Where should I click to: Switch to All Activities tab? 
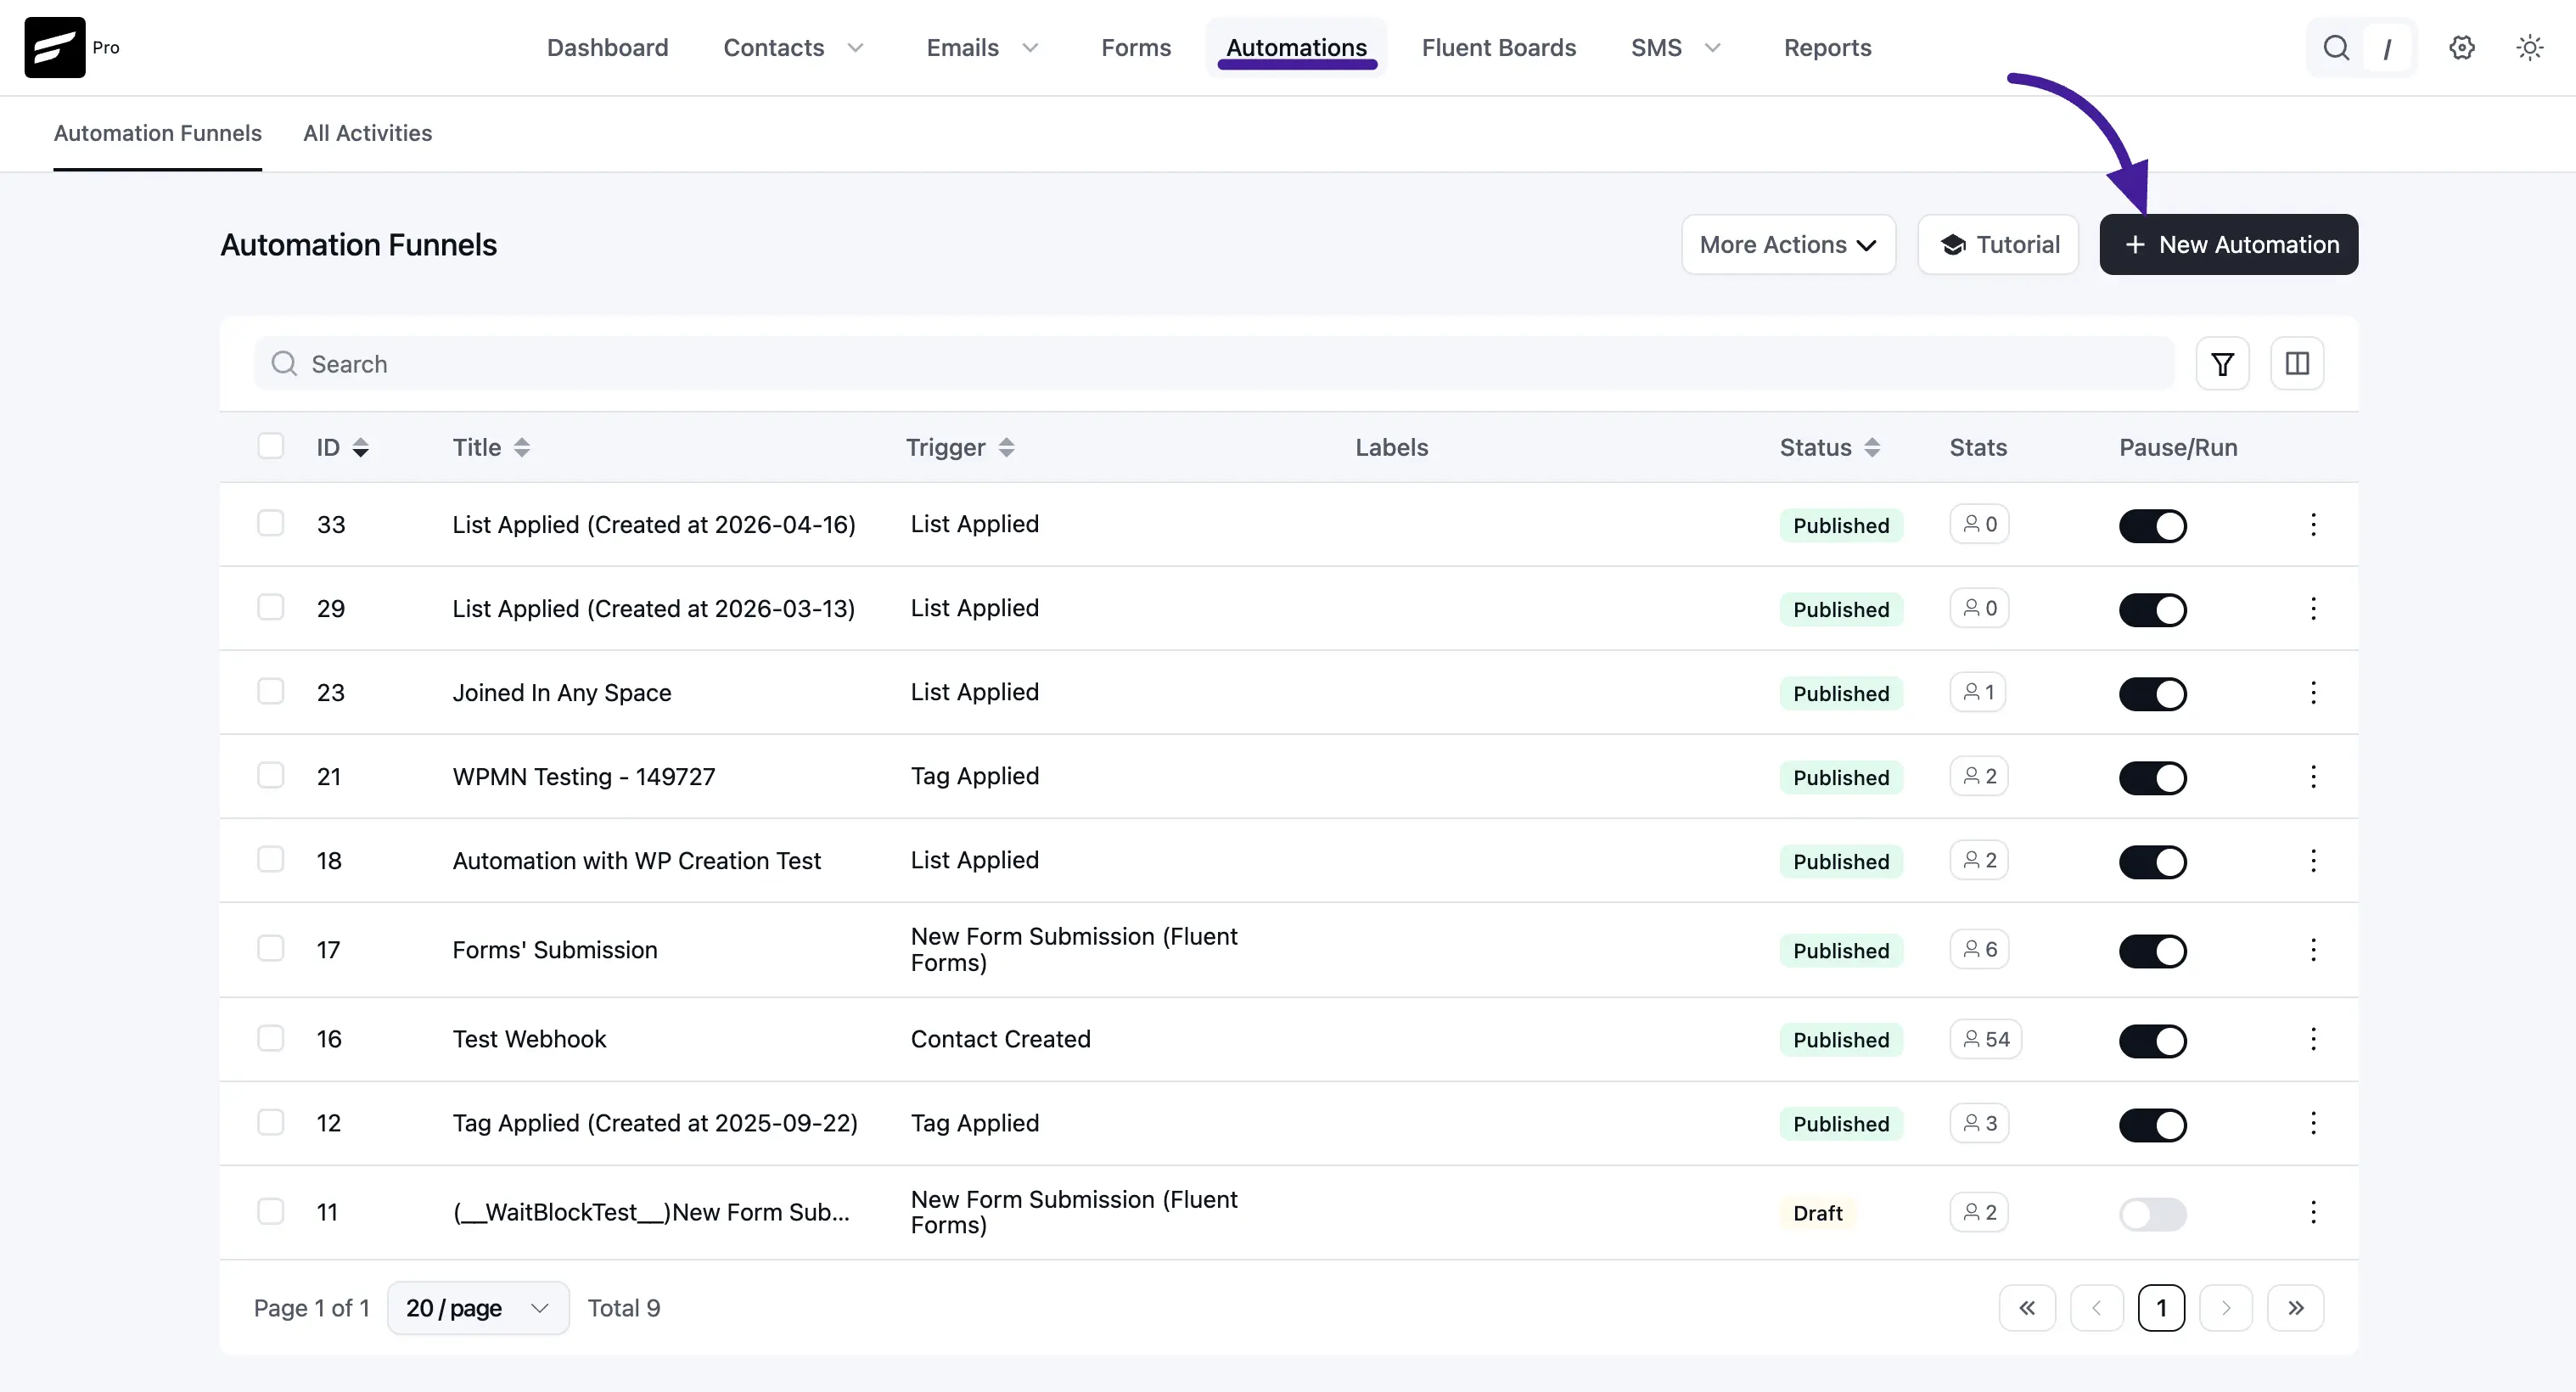(368, 133)
